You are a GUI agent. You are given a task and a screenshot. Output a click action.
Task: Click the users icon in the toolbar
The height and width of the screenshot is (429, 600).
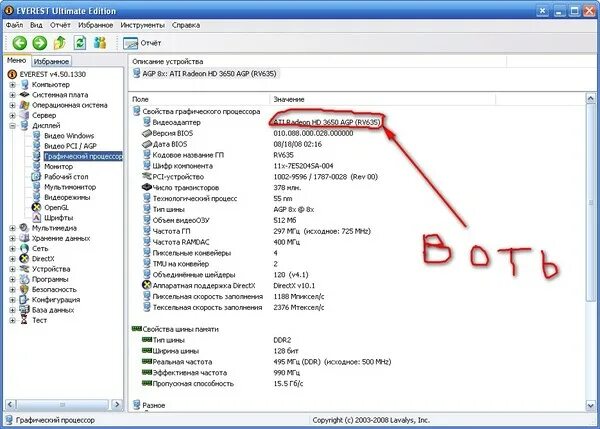pos(100,43)
